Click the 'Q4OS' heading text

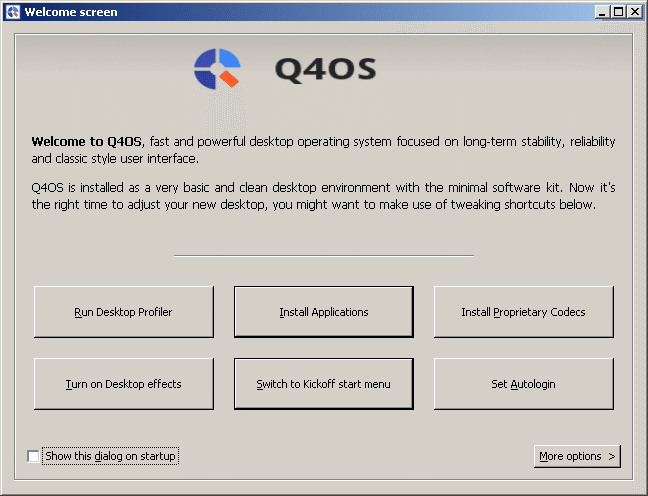coord(326,69)
